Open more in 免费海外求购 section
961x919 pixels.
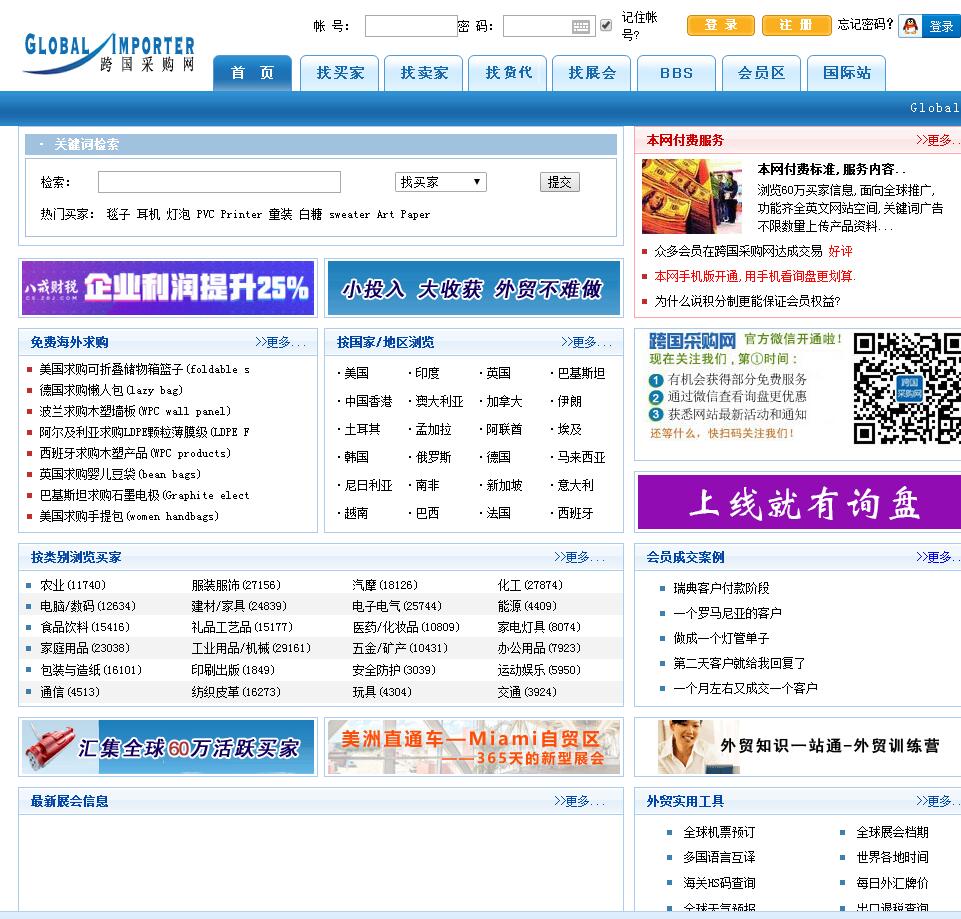click(280, 342)
